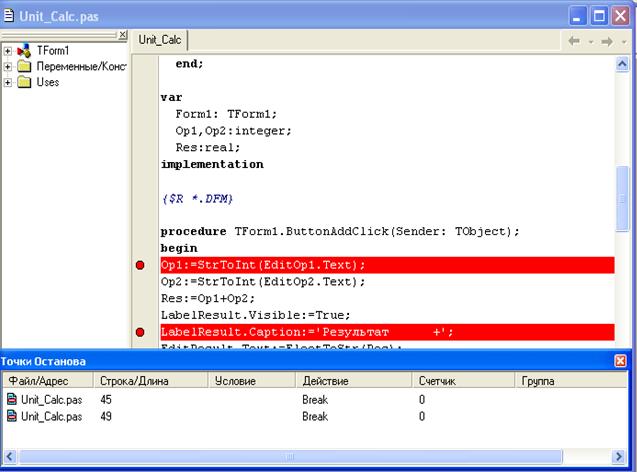Image resolution: width=637 pixels, height=472 pixels.
Task: Click the implementation keyword line
Action: 212,164
